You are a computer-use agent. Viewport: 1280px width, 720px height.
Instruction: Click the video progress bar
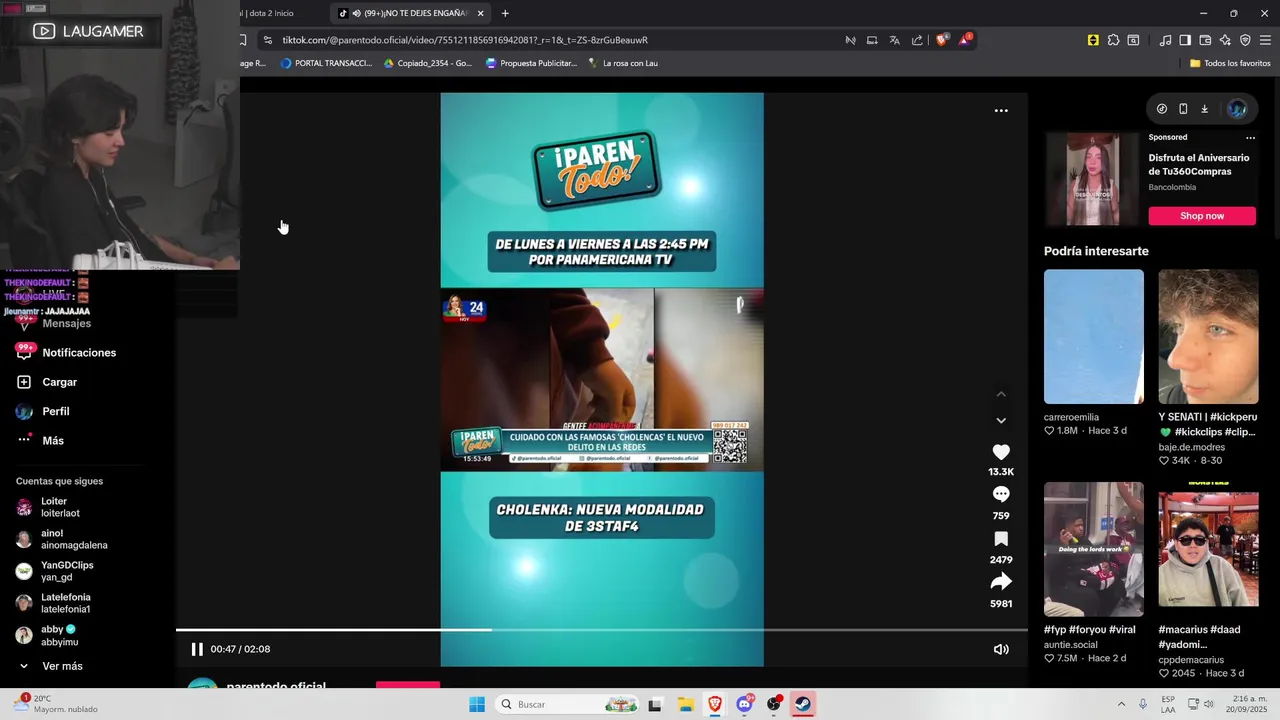(601, 630)
